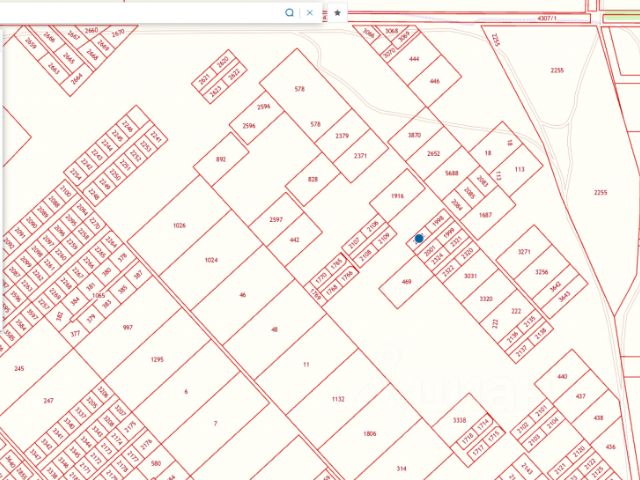Select parcel label 48
The image size is (640, 480).
coord(275,329)
